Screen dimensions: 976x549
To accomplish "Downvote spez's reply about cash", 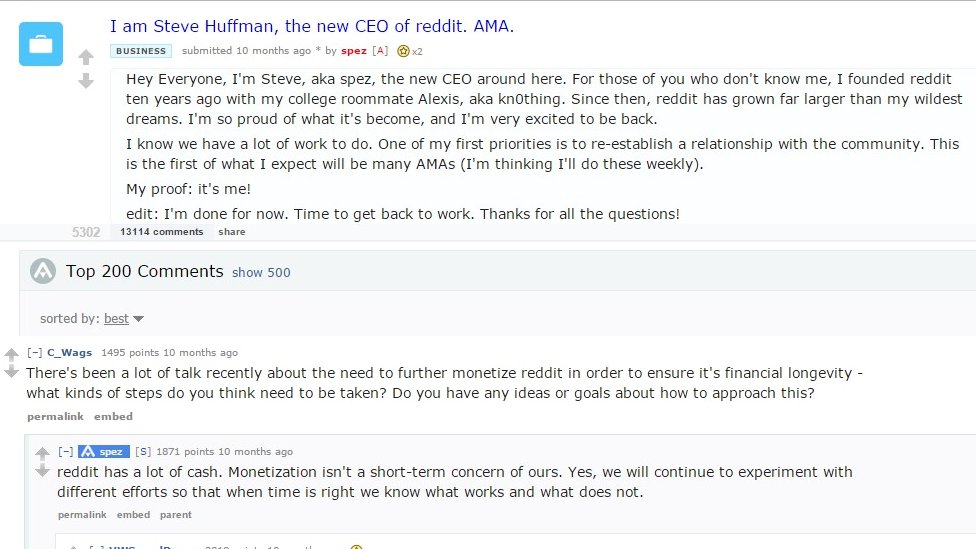I will point(42,471).
